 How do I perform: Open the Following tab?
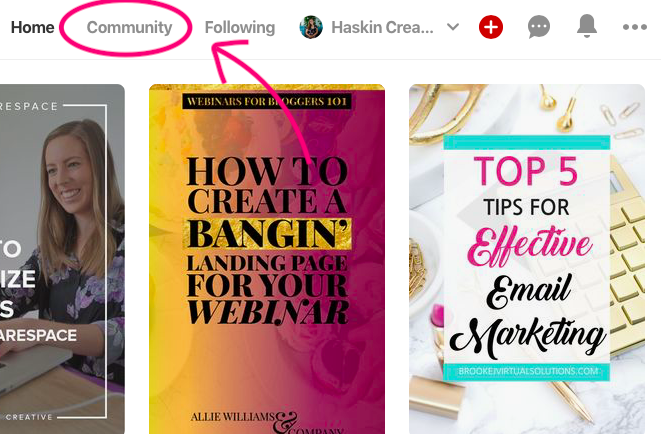click(240, 27)
